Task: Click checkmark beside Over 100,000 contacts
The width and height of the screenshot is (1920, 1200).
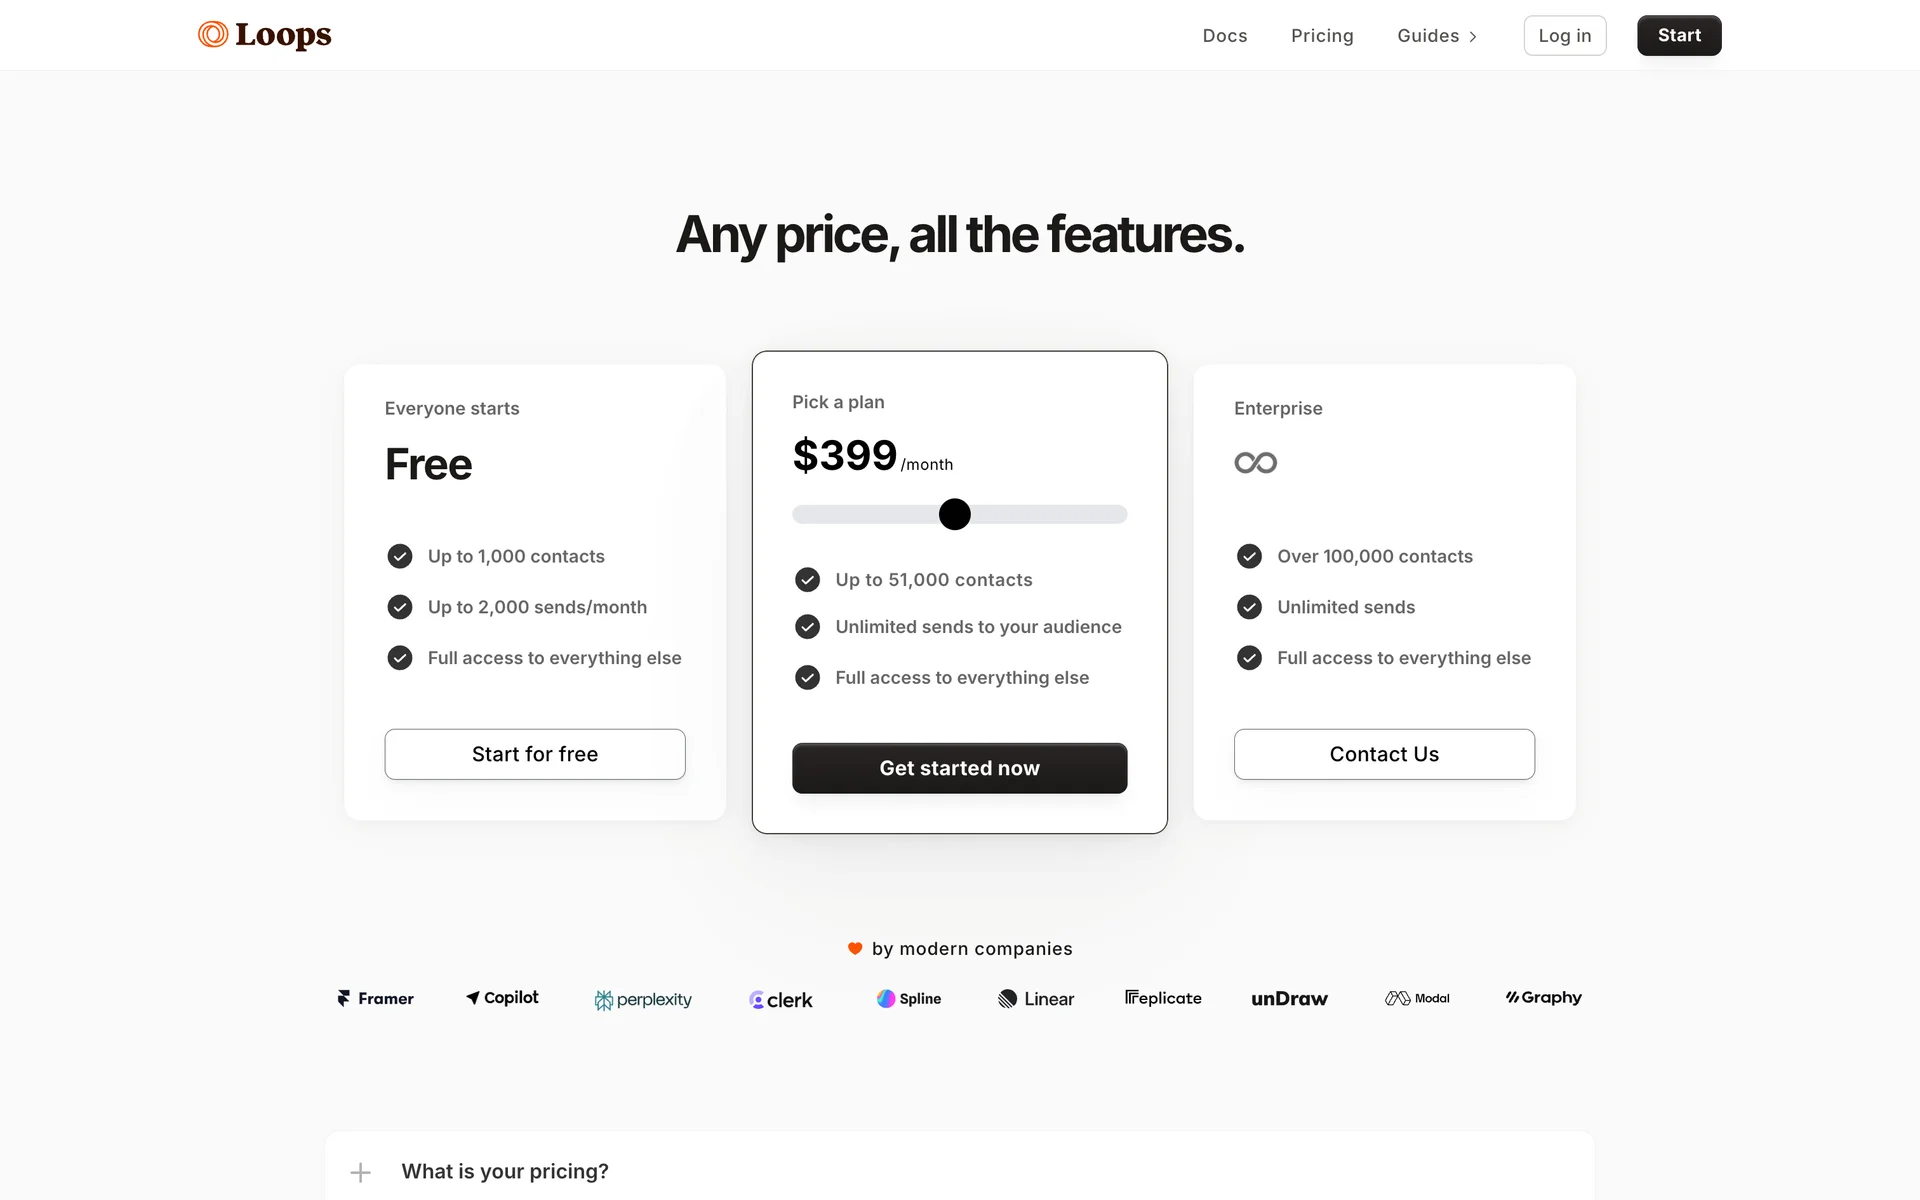Action: [x=1249, y=556]
